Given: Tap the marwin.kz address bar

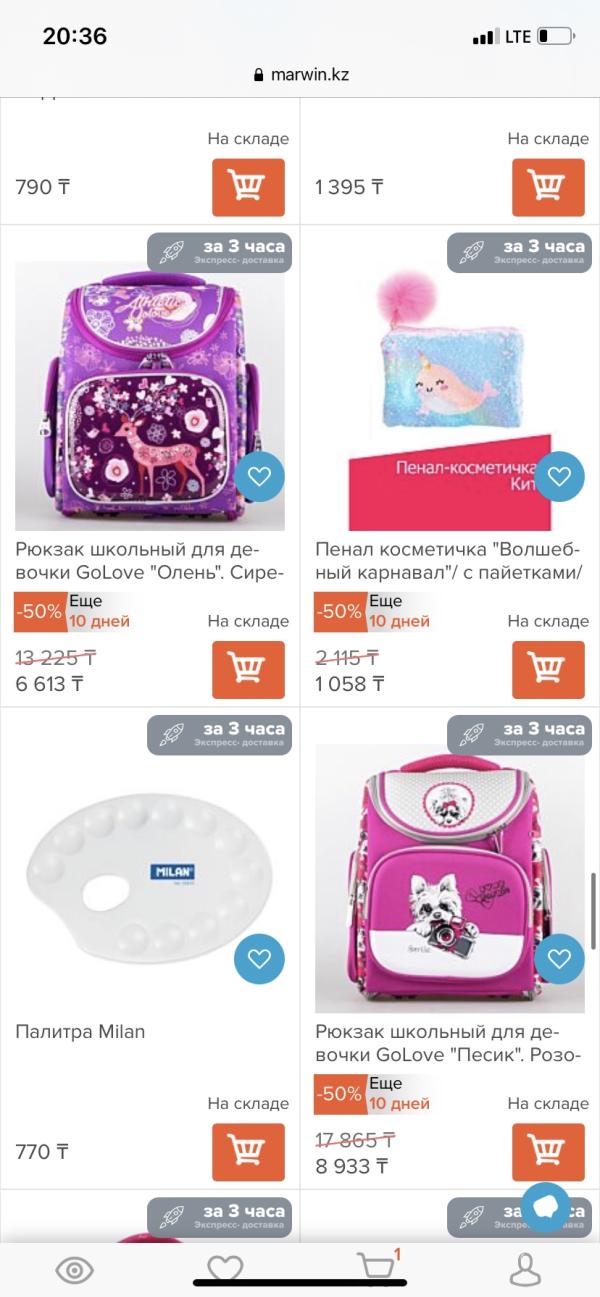Looking at the screenshot, I should click(x=300, y=74).
